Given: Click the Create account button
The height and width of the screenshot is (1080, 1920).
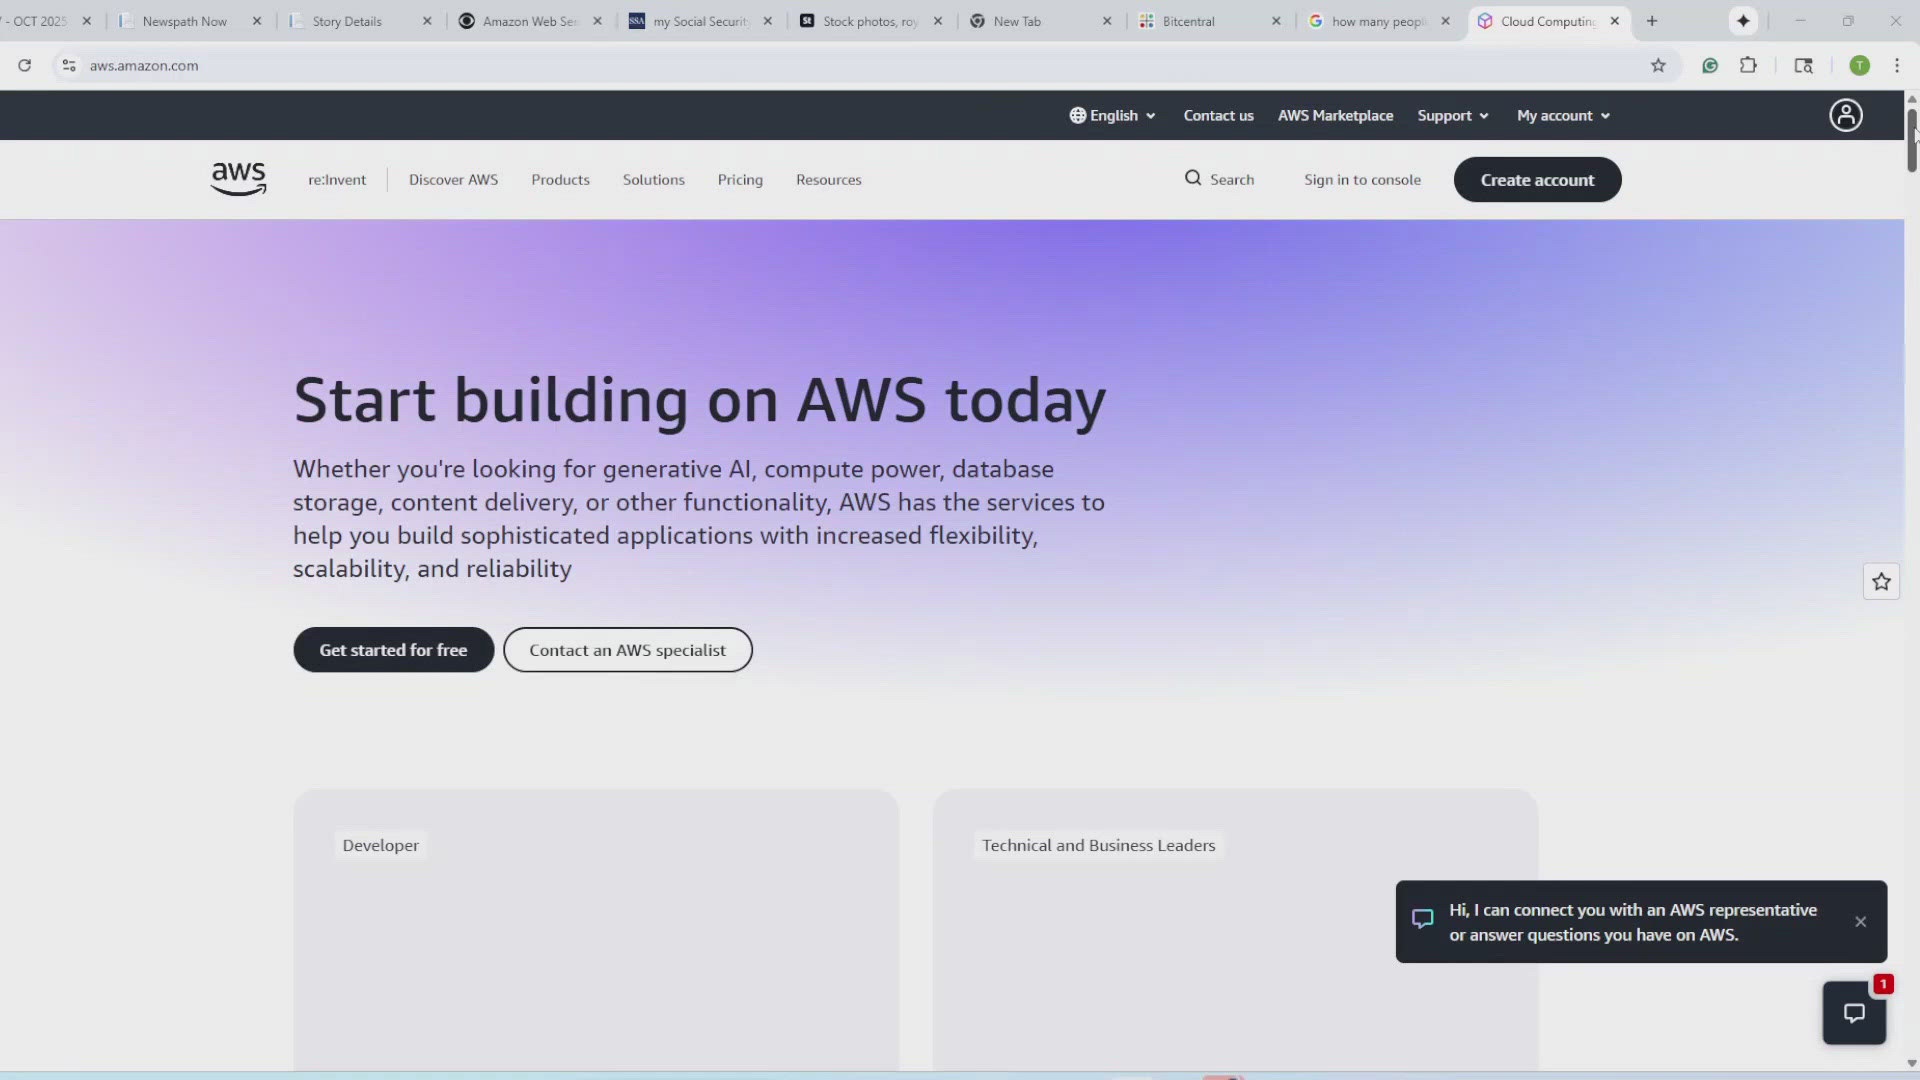Looking at the screenshot, I should point(1537,179).
